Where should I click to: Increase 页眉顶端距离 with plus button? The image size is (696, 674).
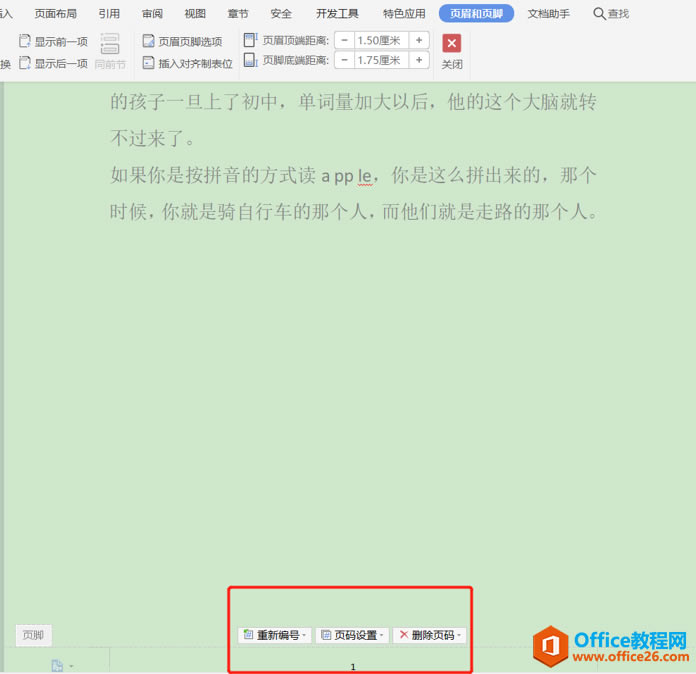(419, 40)
